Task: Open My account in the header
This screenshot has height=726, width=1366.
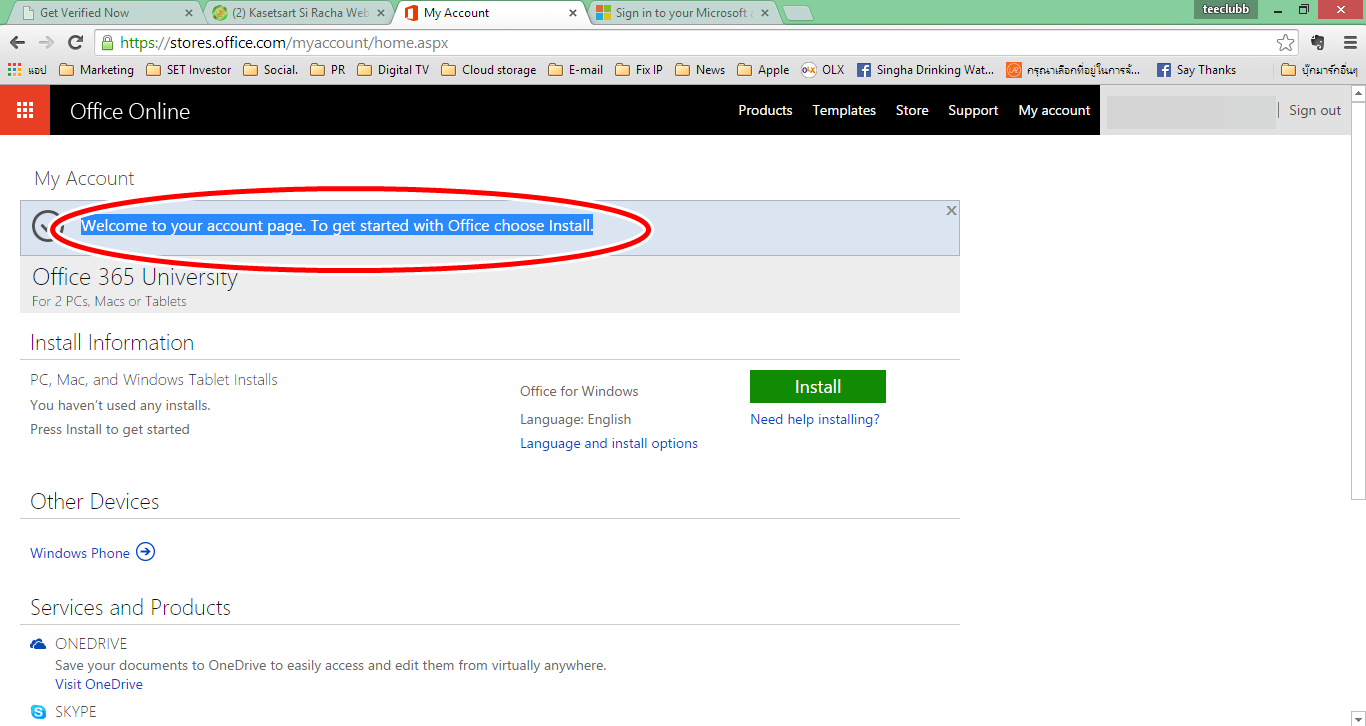Action: [1054, 110]
